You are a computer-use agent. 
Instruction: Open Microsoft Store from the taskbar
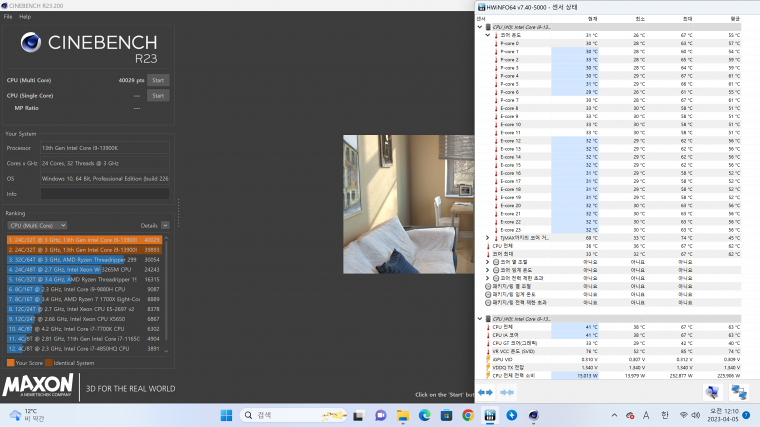tap(446, 415)
